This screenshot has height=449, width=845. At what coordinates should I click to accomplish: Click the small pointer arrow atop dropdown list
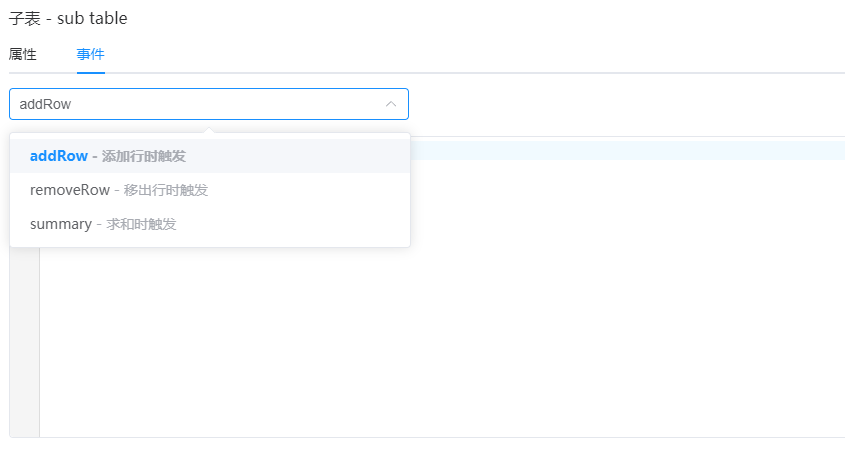(x=209, y=130)
